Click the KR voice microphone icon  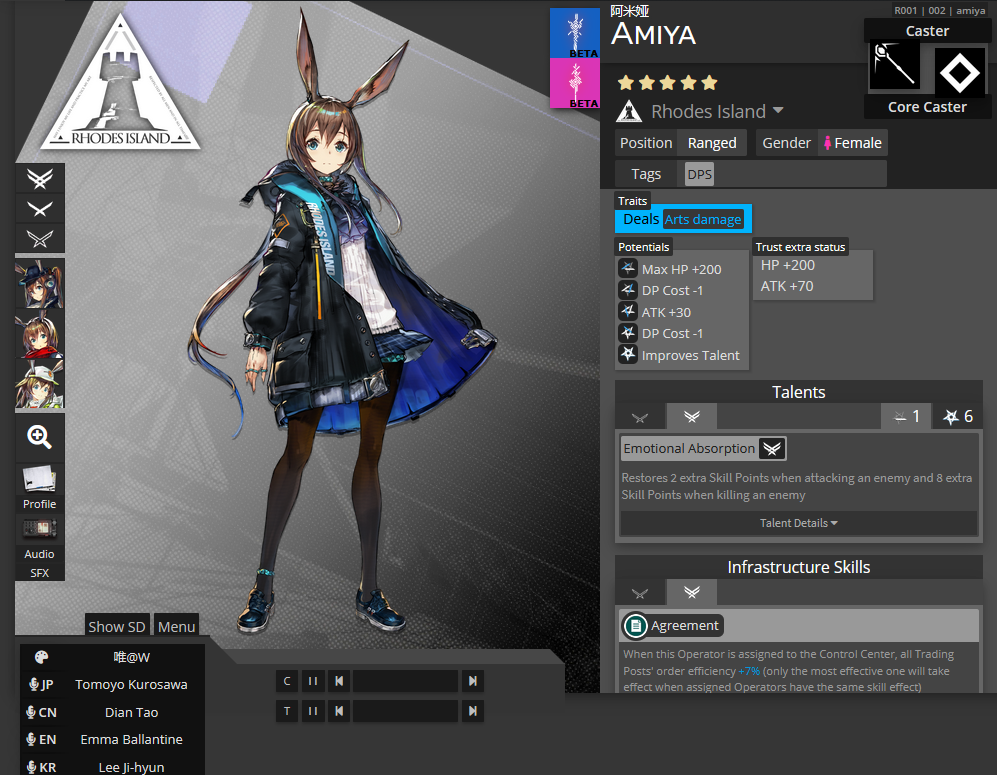(x=31, y=767)
